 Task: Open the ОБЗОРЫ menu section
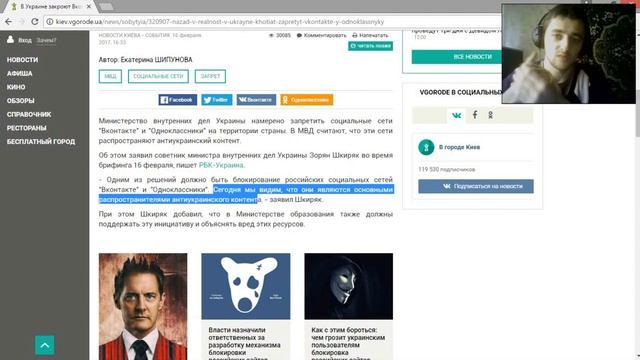(x=20, y=100)
